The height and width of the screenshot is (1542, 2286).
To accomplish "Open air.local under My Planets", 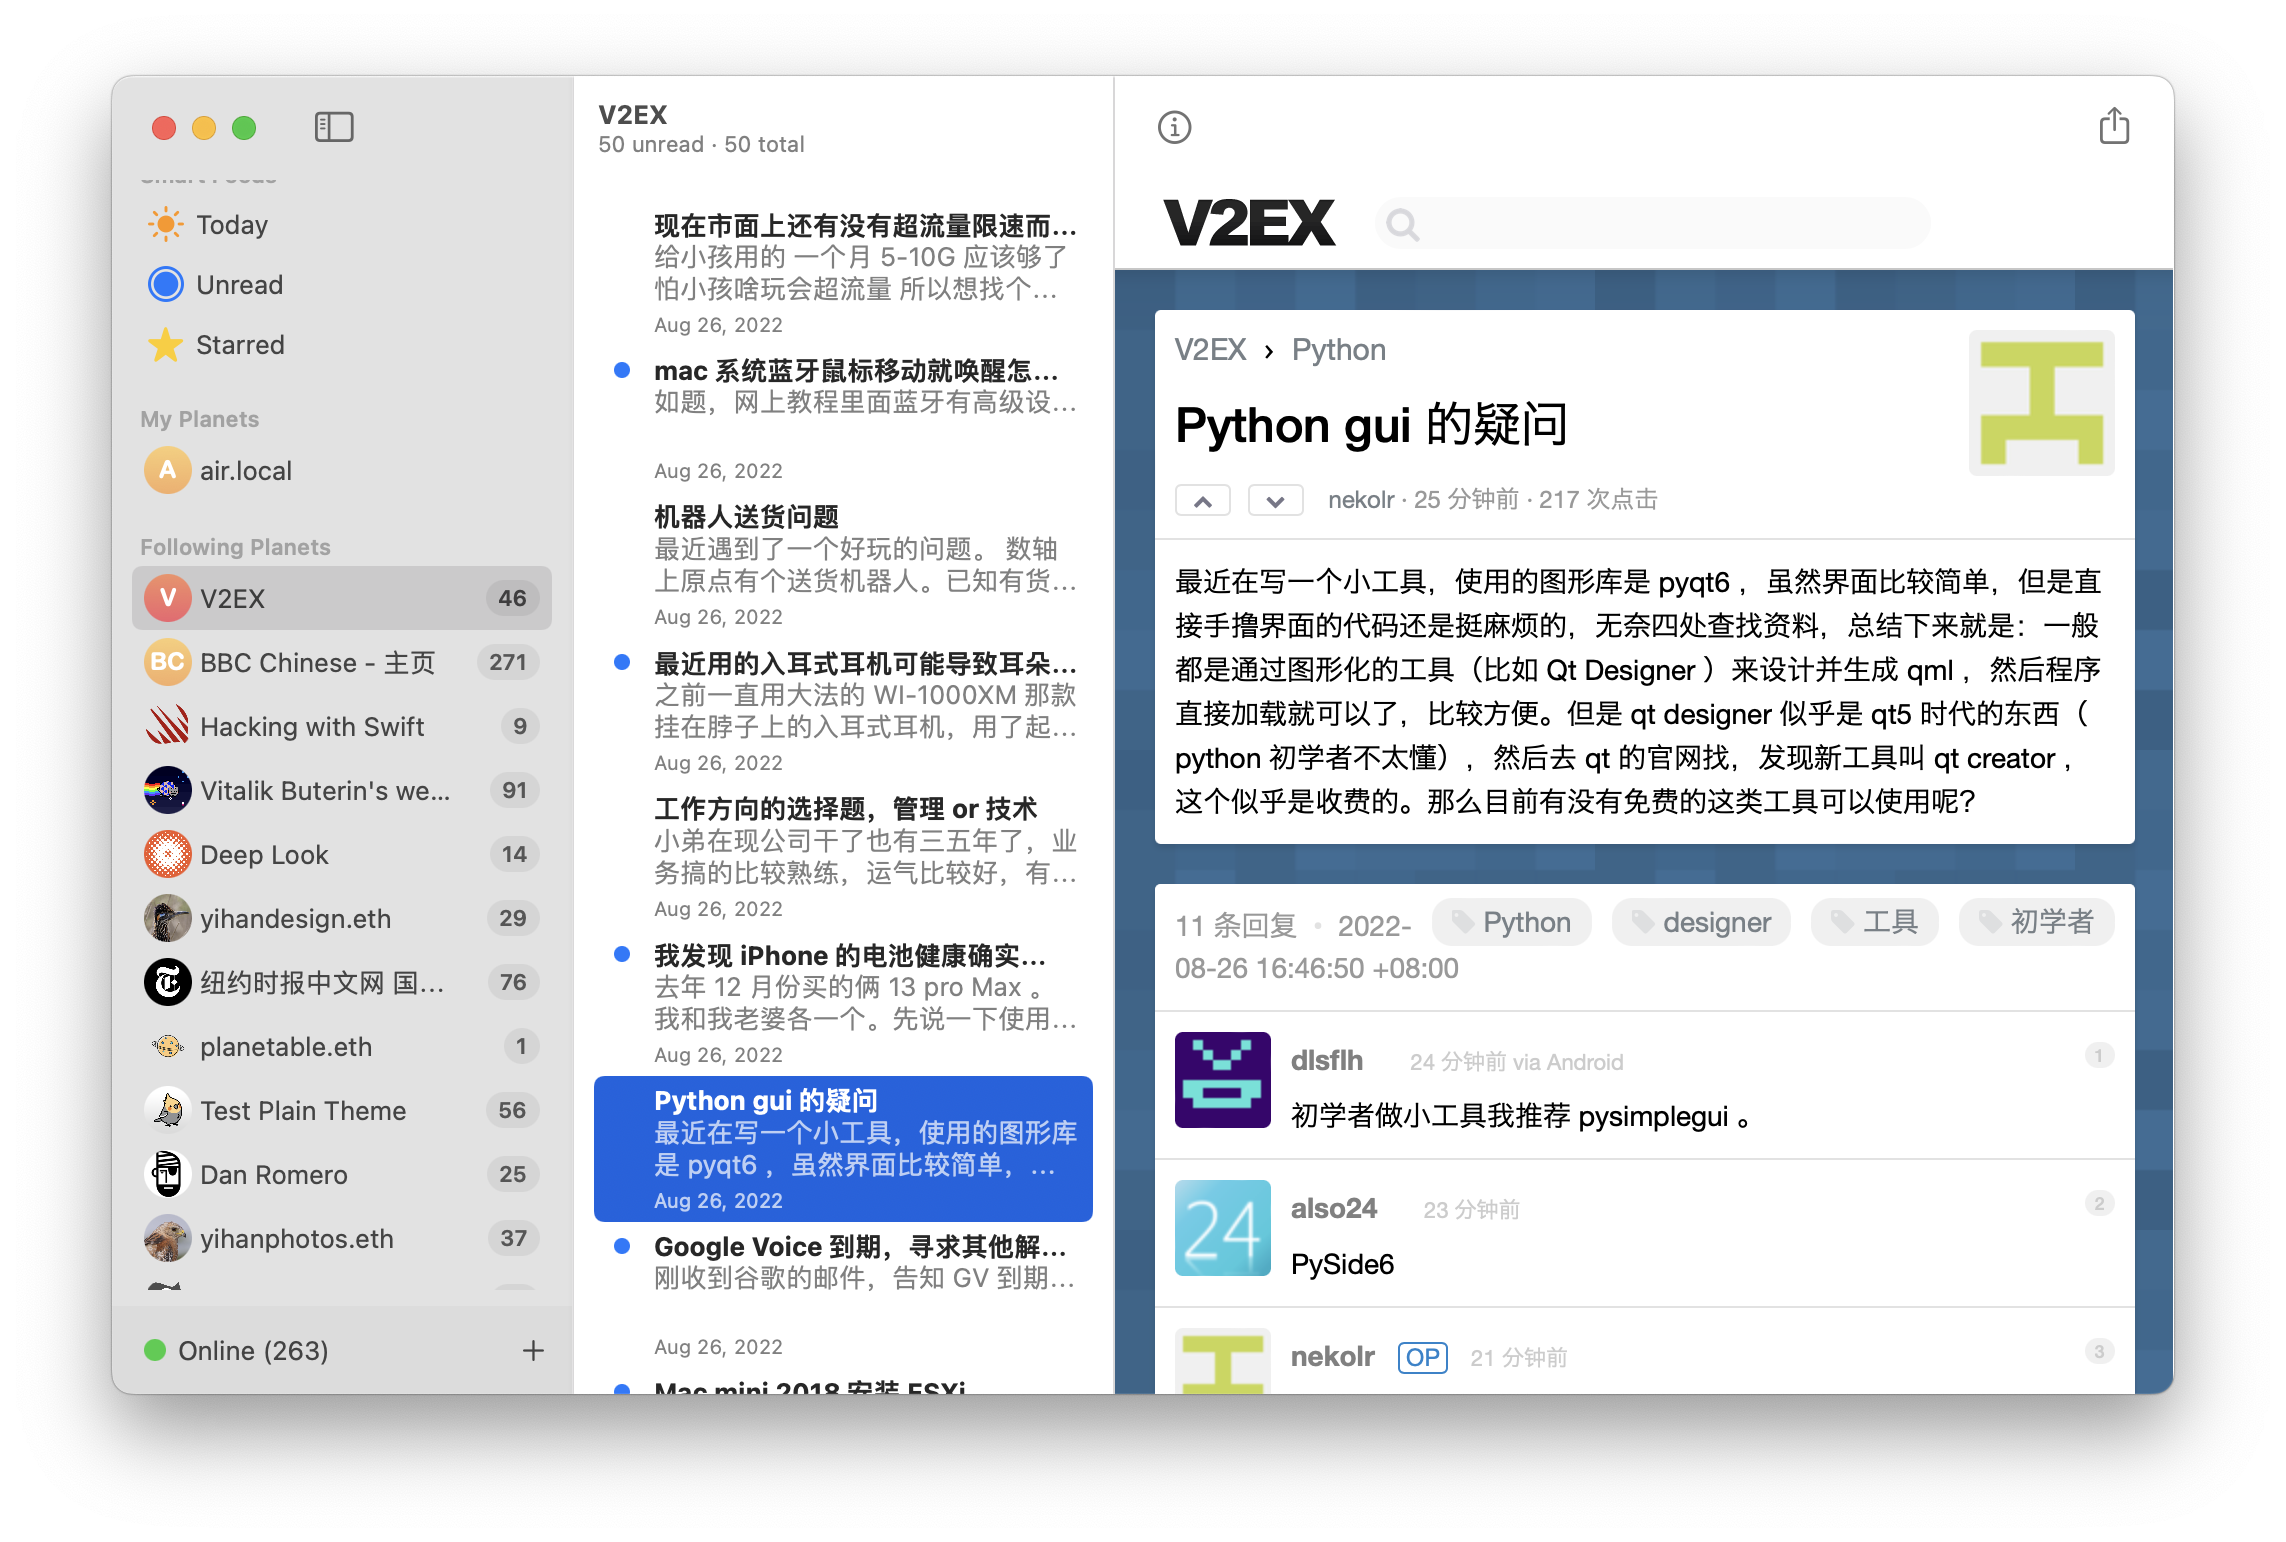I will click(246, 470).
